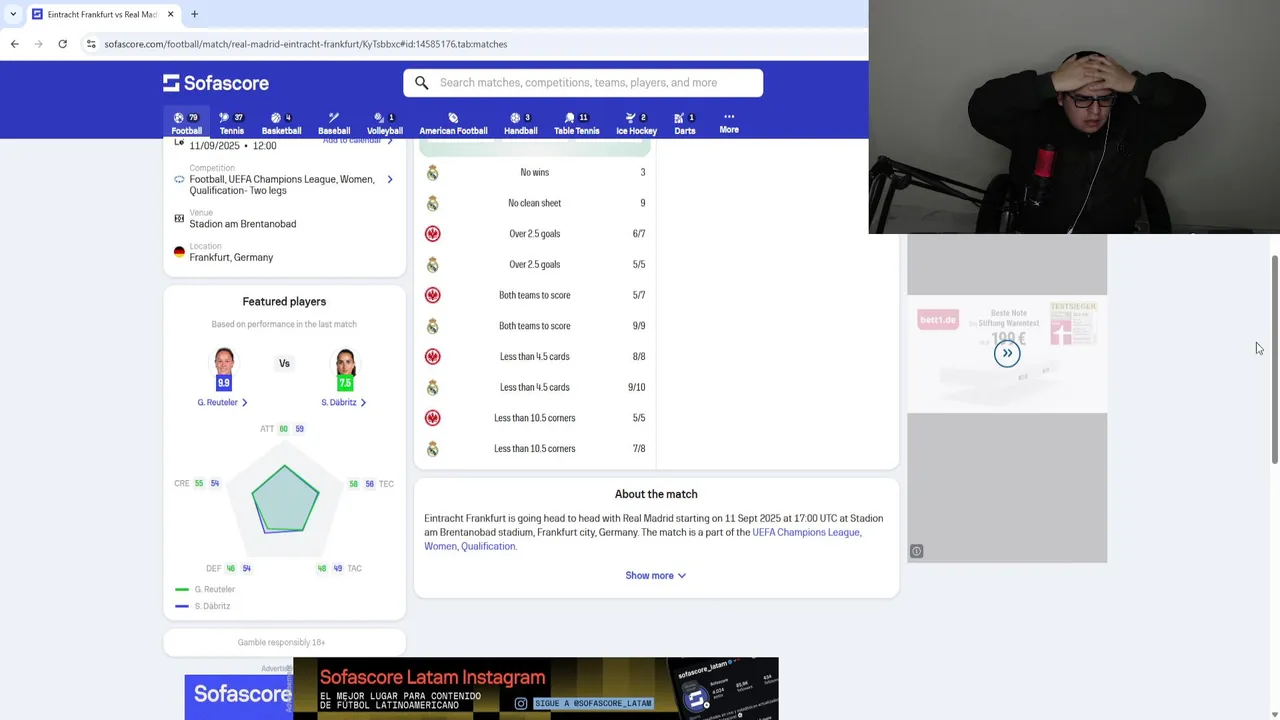Viewport: 1280px width, 720px height.
Task: Select the Eintracht Frankfurt vs Real Madrid browser tab
Action: [103, 14]
